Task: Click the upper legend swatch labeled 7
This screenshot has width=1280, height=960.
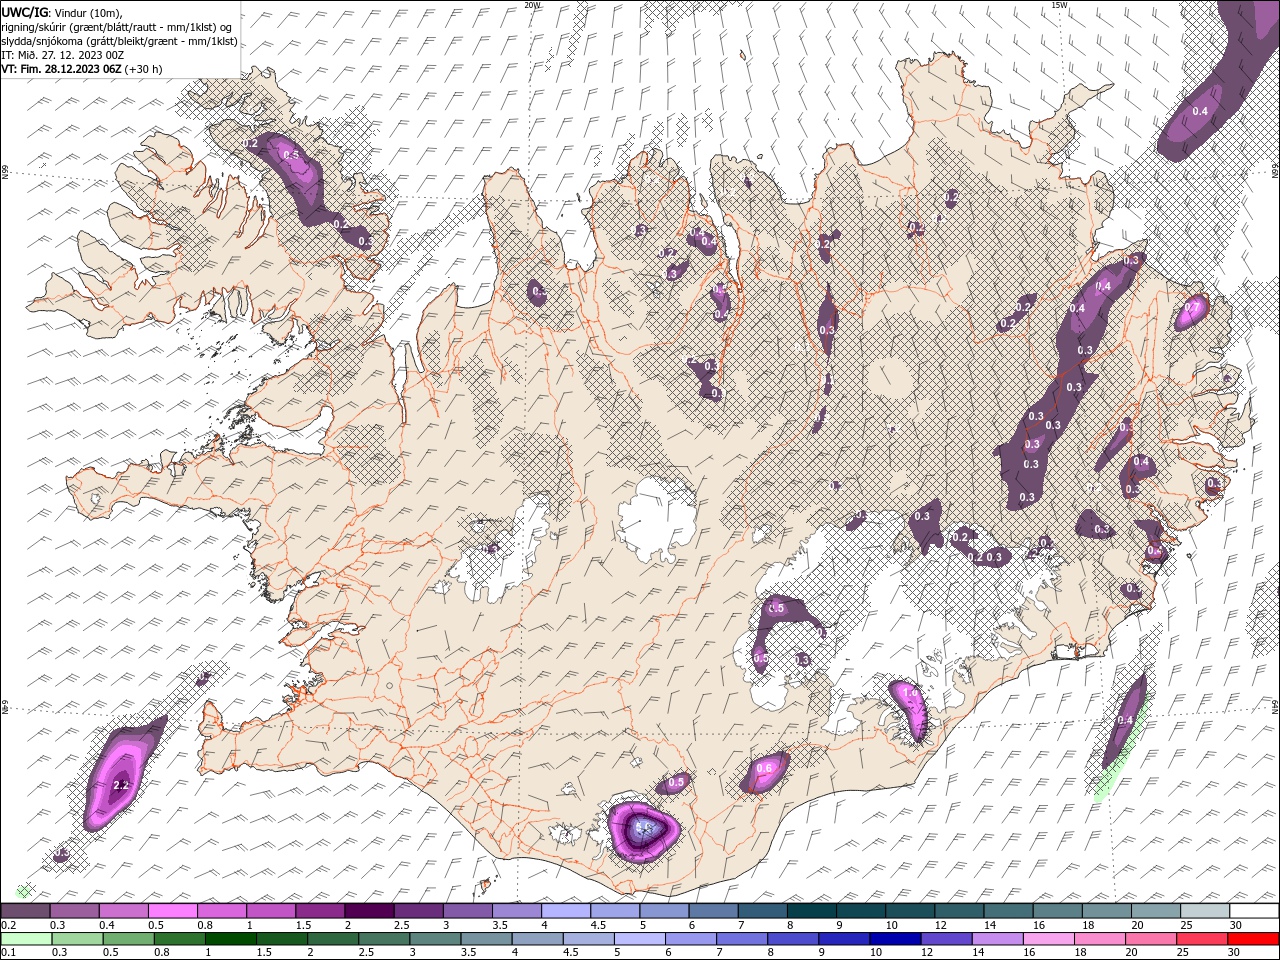Action: click(x=763, y=910)
